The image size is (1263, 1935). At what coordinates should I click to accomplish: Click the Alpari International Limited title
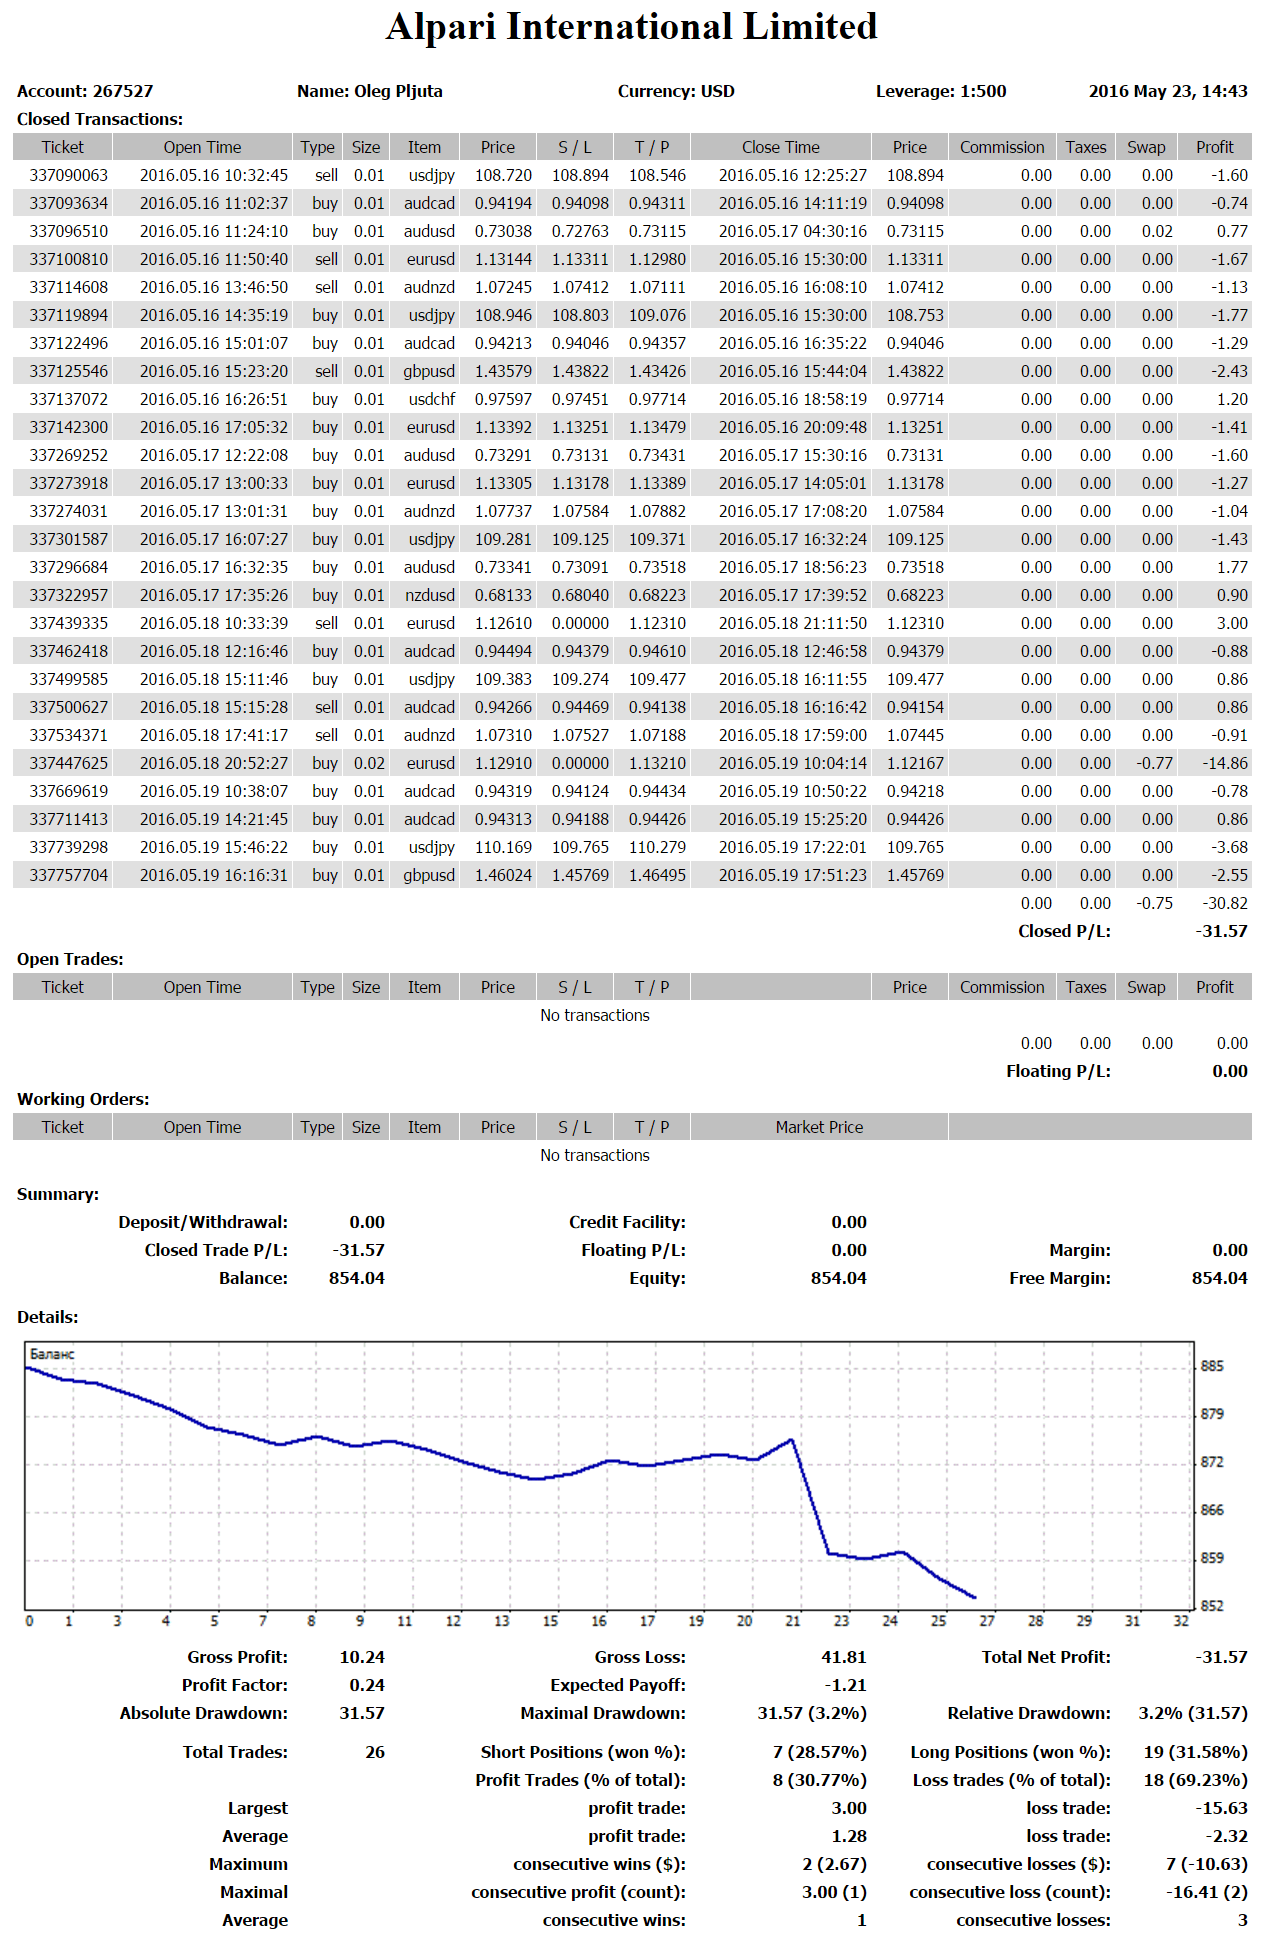(x=631, y=27)
